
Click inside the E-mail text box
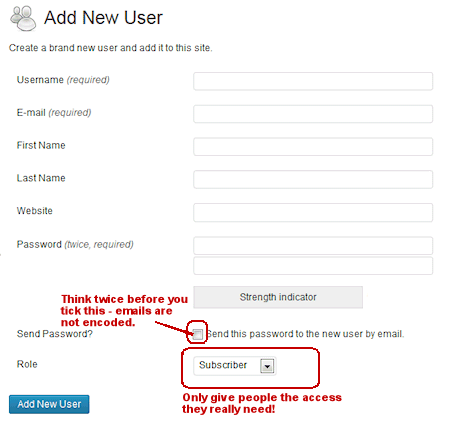coord(313,114)
